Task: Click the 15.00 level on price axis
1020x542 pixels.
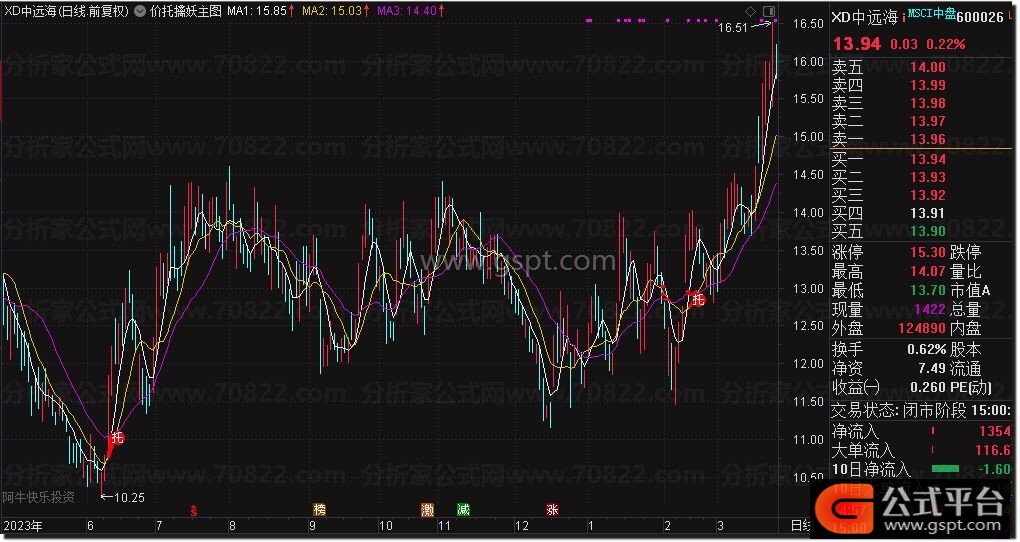Action: click(x=809, y=137)
